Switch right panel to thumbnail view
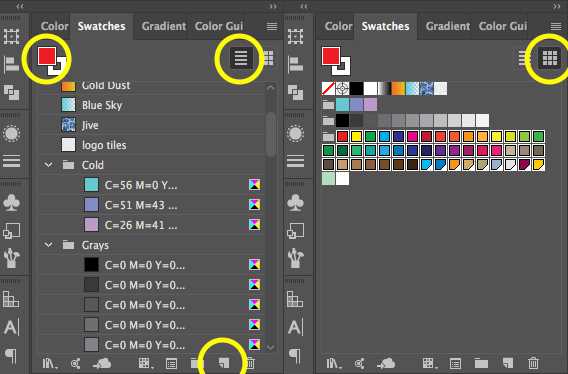This screenshot has width=568, height=374. coord(549,58)
